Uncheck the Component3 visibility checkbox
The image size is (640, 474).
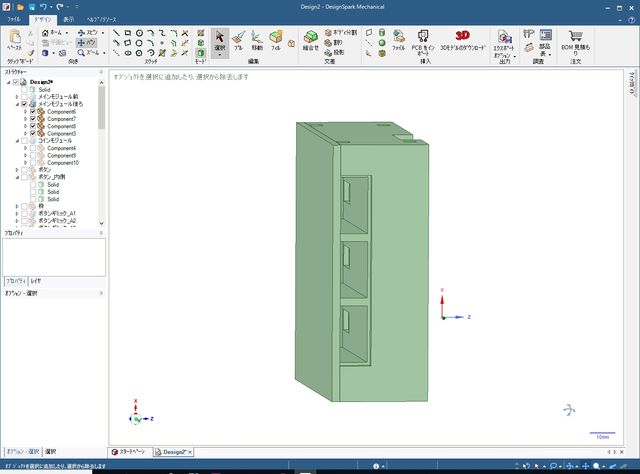point(33,134)
